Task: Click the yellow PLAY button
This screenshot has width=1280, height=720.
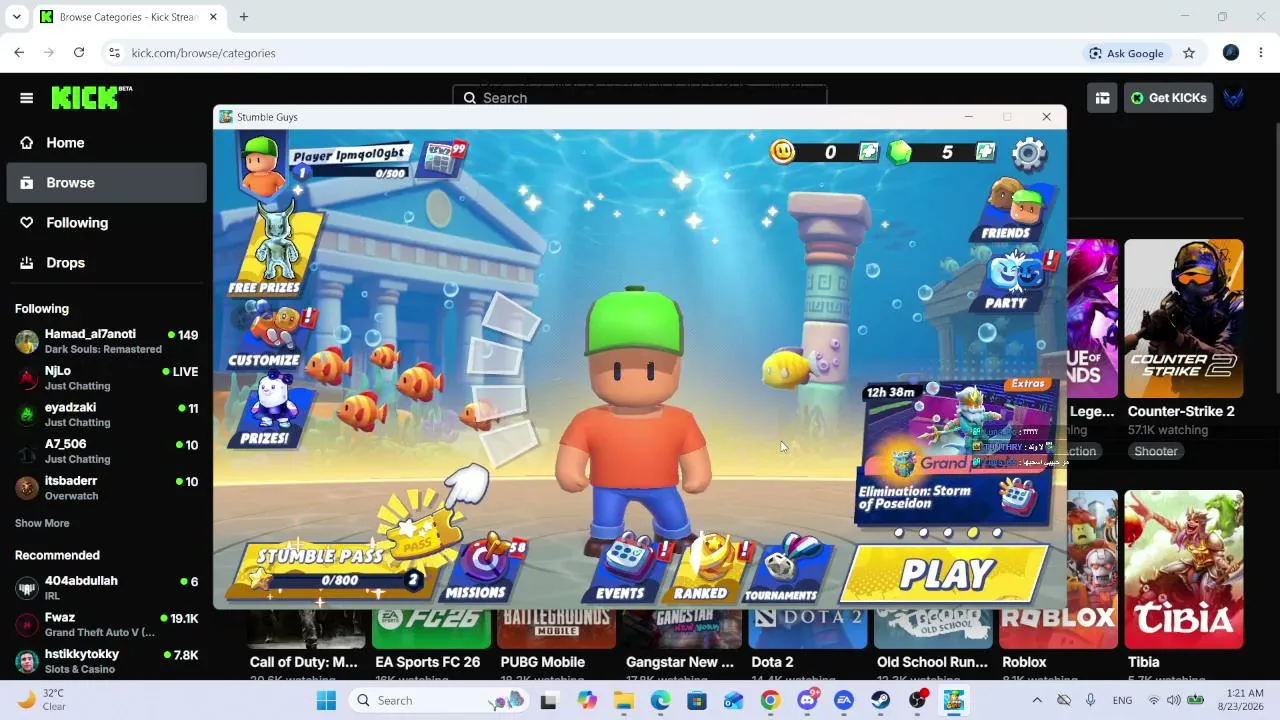Action: click(946, 574)
